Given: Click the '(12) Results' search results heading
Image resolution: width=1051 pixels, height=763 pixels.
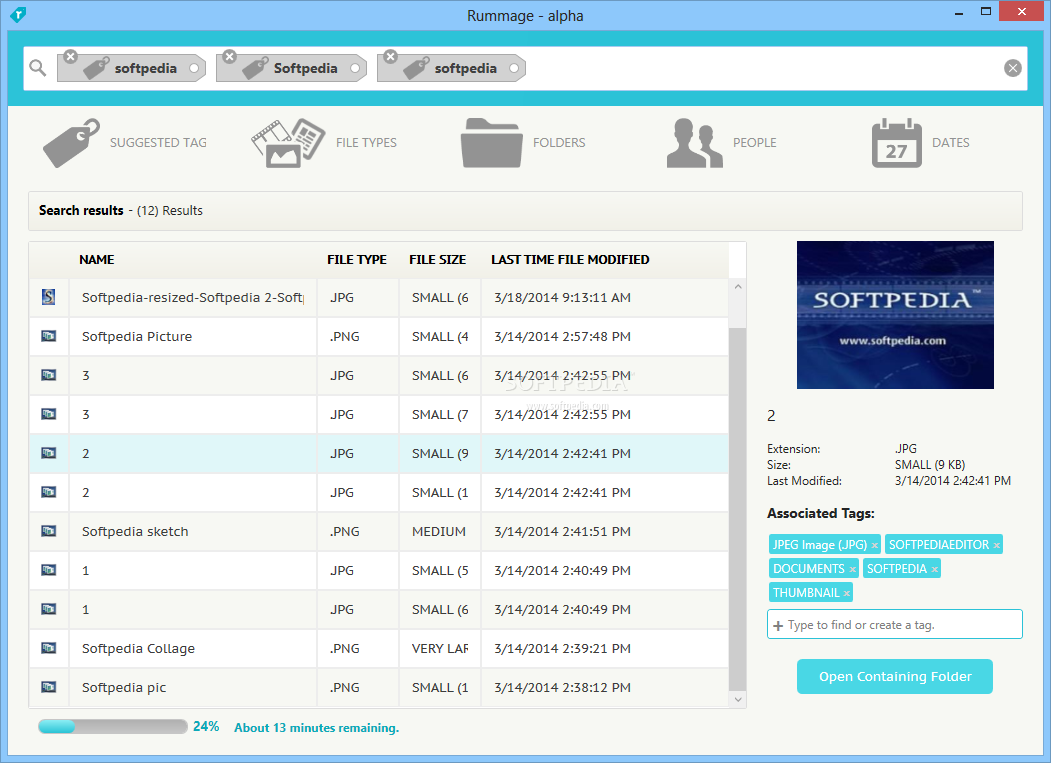Looking at the screenshot, I should [170, 211].
